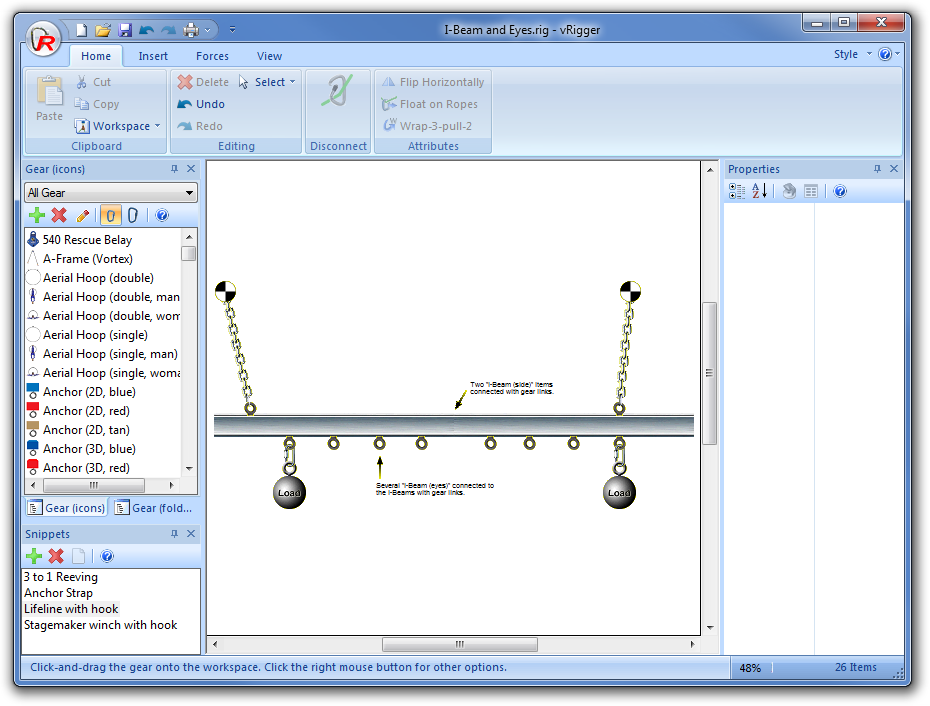The image size is (930, 706).
Task: Click the vRigger application logo button
Action: tap(44, 41)
